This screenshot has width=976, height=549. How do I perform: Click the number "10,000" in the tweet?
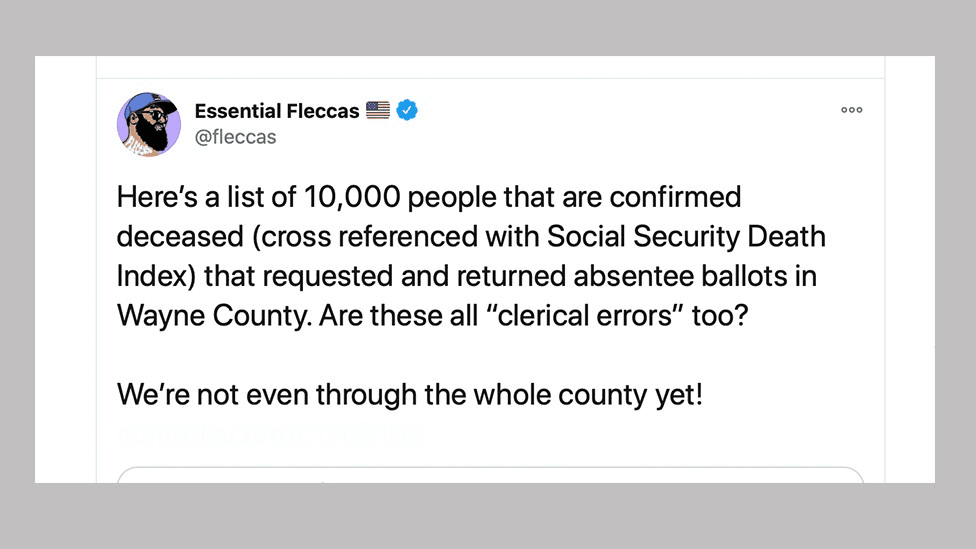[352, 197]
